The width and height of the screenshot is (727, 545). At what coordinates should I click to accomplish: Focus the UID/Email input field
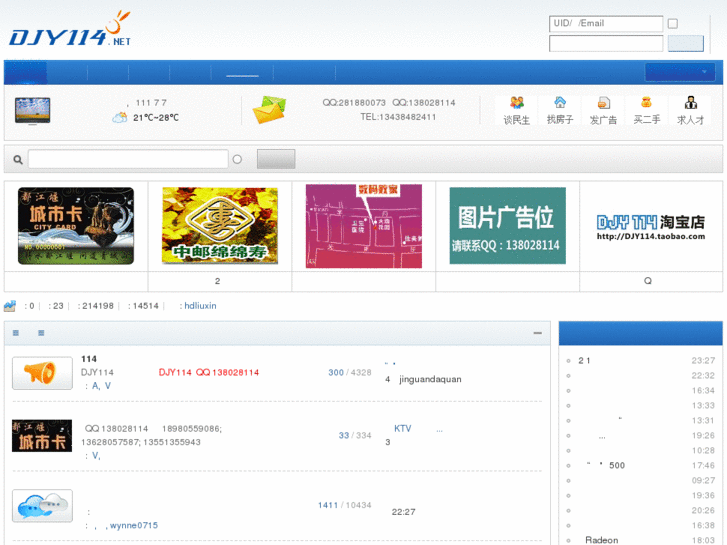[x=606, y=24]
